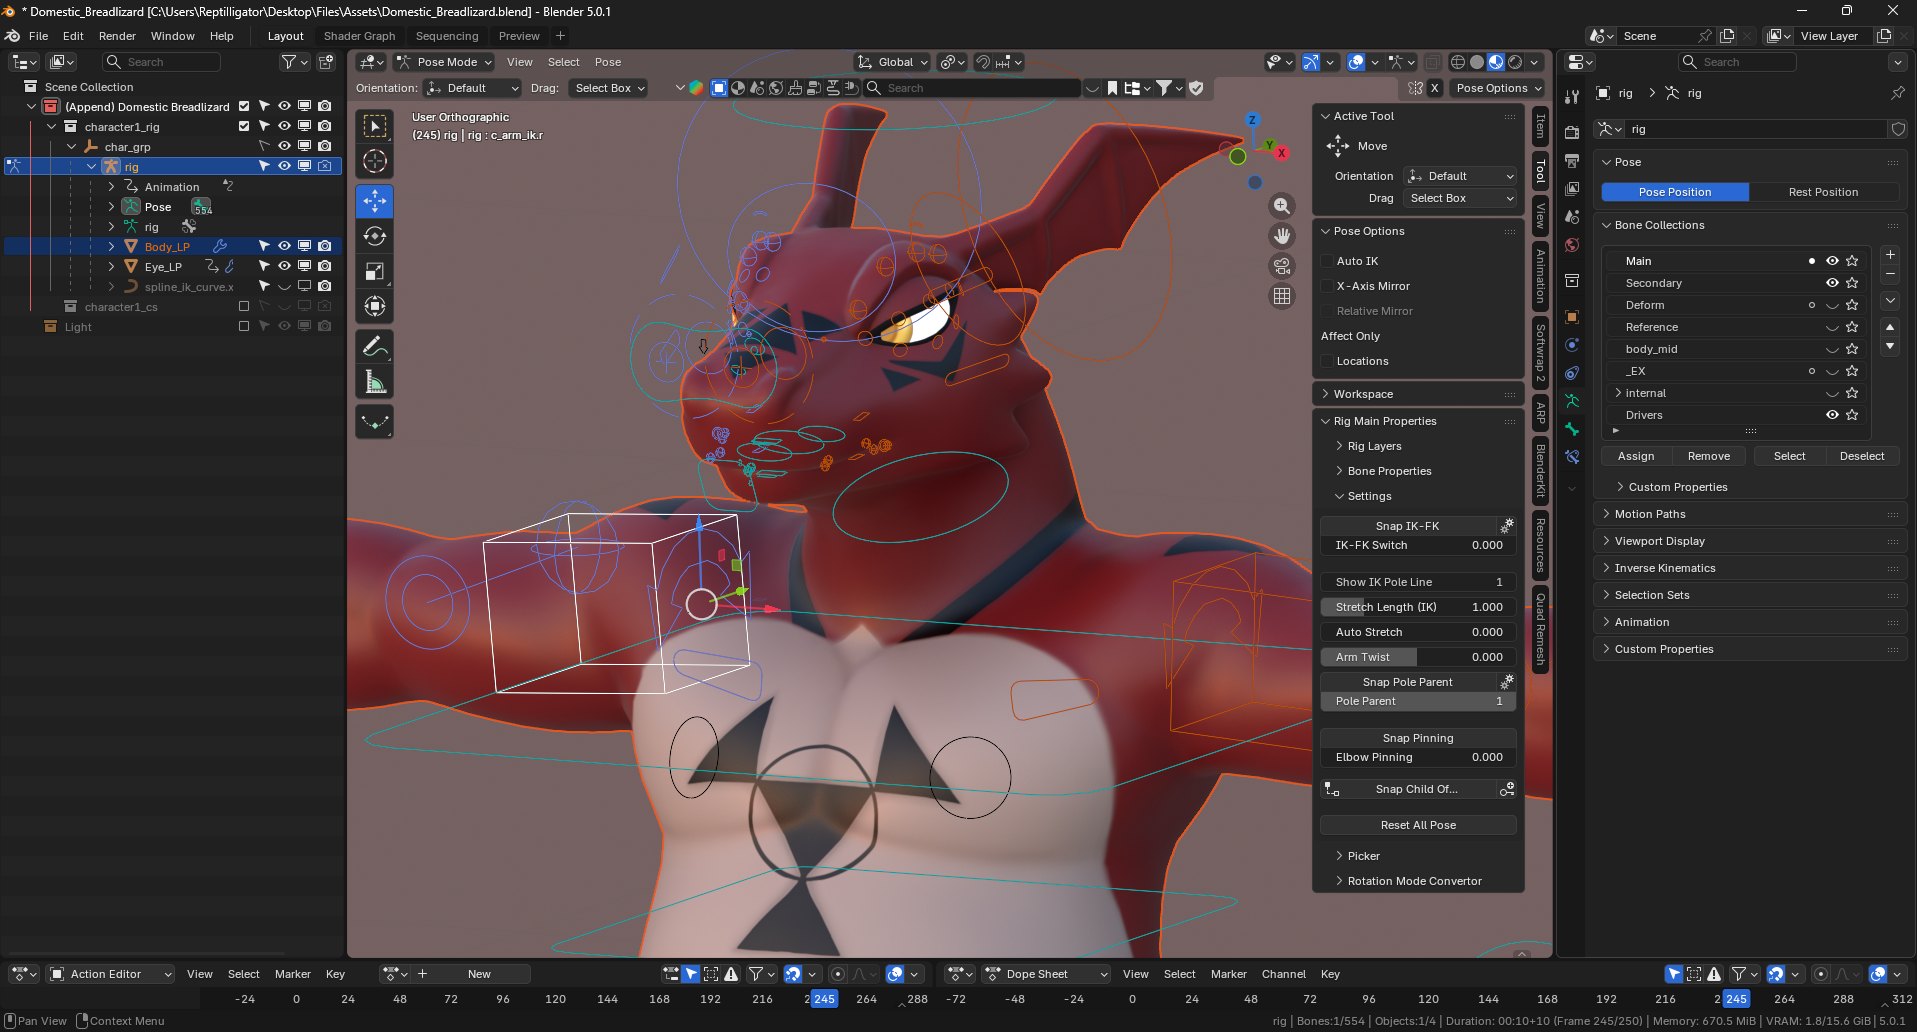The width and height of the screenshot is (1917, 1032).
Task: Switch to the Shader Graph workspace tab
Action: click(360, 36)
